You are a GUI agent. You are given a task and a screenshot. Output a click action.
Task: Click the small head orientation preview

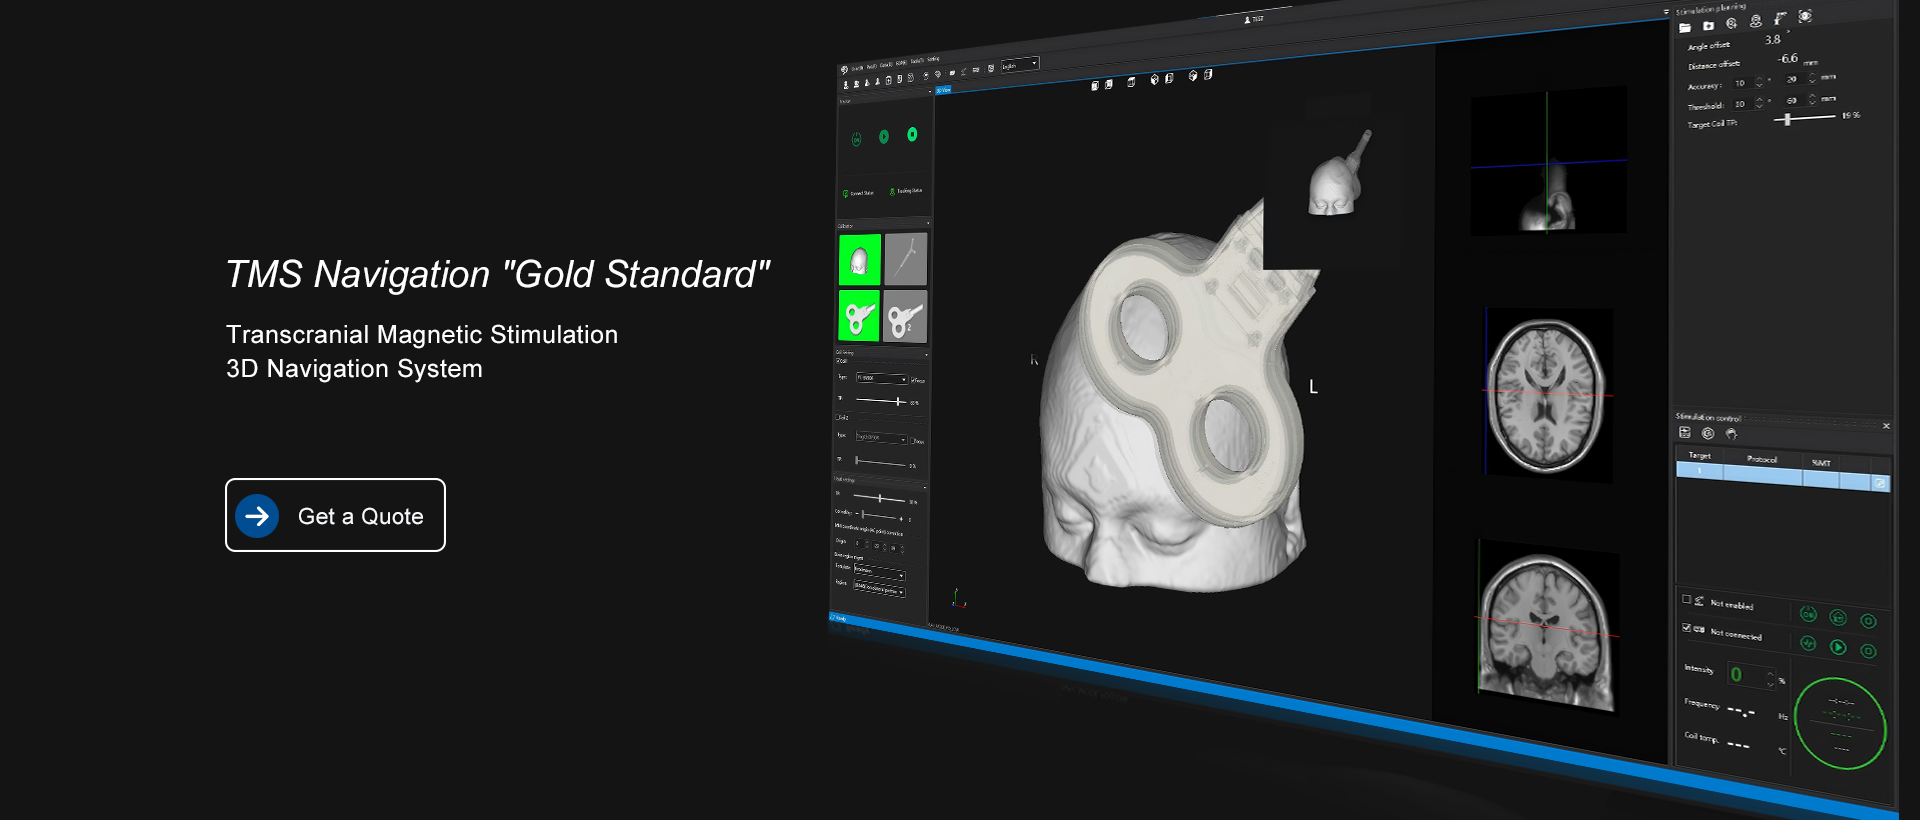pyautogui.click(x=1338, y=172)
